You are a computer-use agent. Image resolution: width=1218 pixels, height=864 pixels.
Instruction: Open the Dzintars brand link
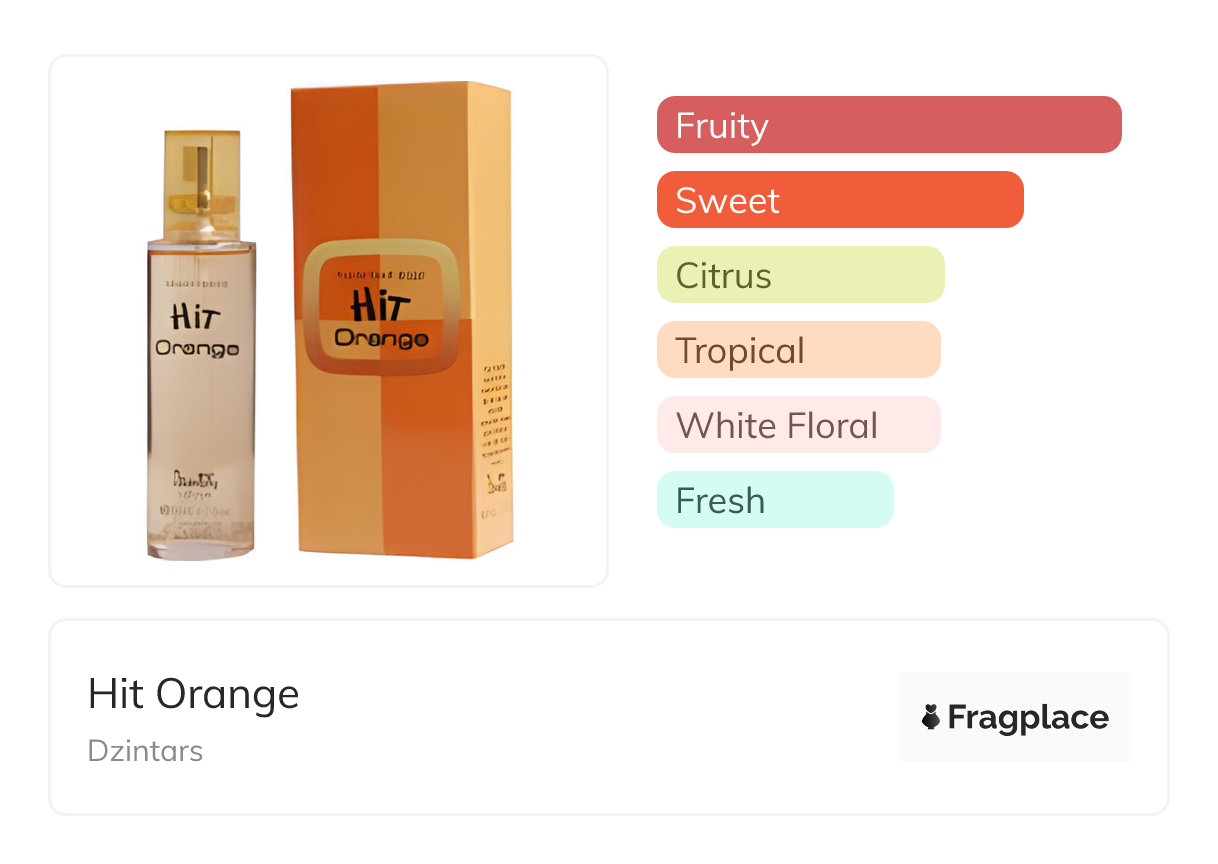coord(146,751)
